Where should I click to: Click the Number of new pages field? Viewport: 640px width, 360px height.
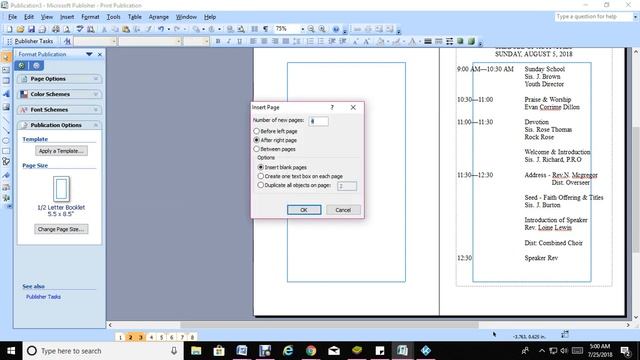tap(318, 121)
